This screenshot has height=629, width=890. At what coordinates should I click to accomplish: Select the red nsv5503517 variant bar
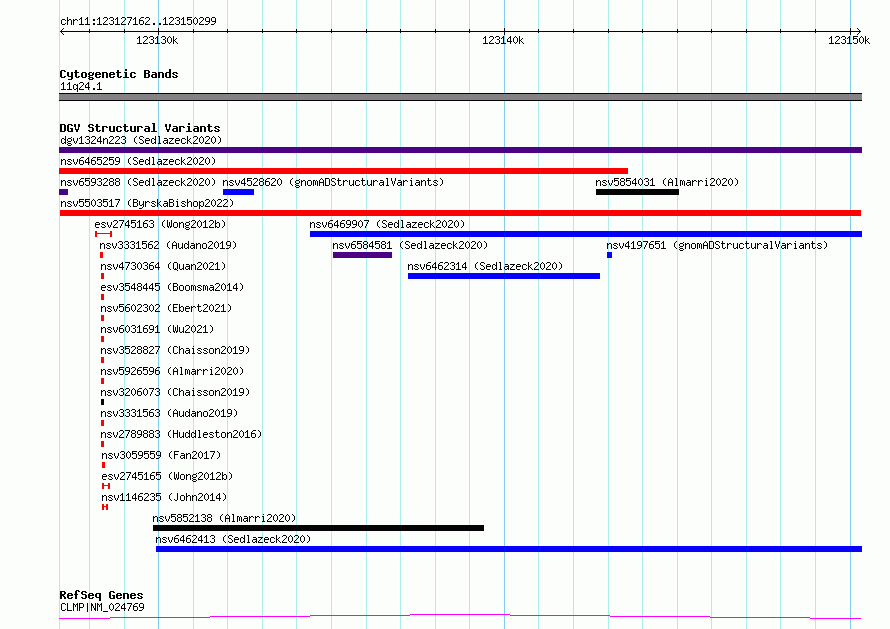click(x=460, y=213)
